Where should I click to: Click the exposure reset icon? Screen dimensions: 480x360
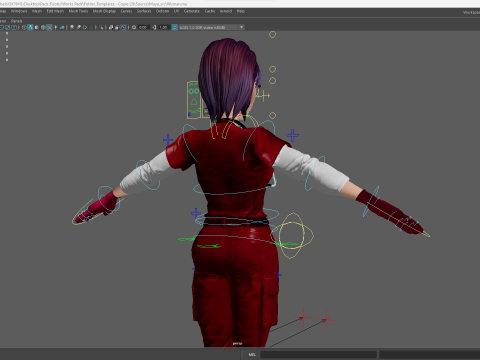click(x=134, y=27)
